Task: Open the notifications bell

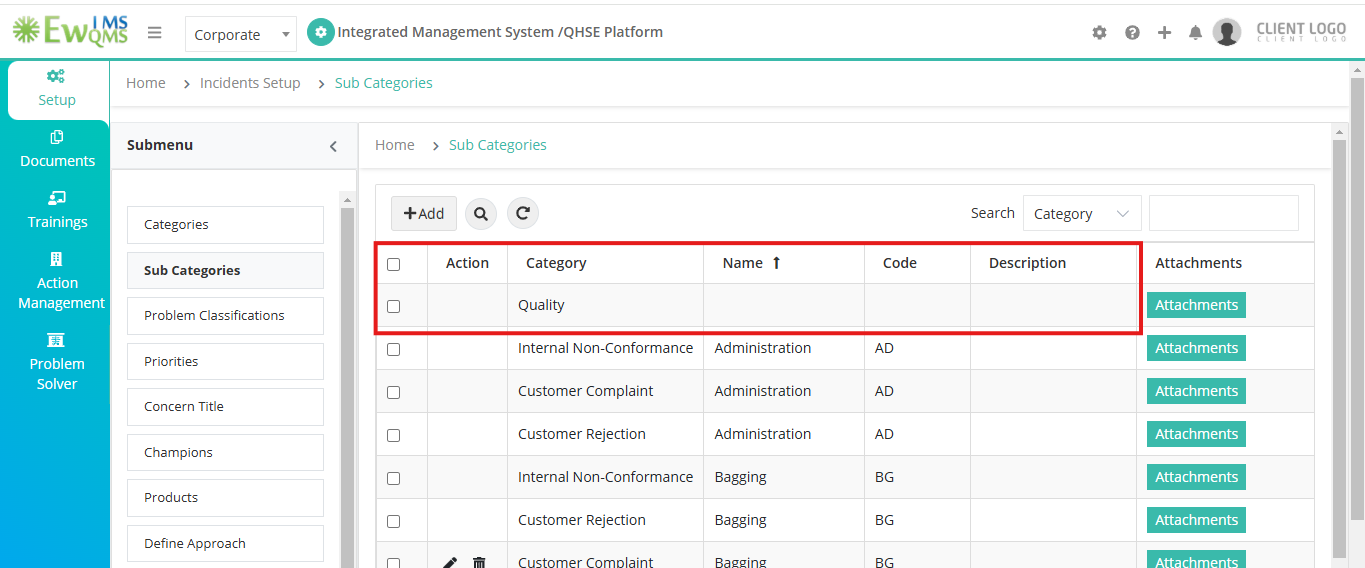Action: tap(1195, 32)
